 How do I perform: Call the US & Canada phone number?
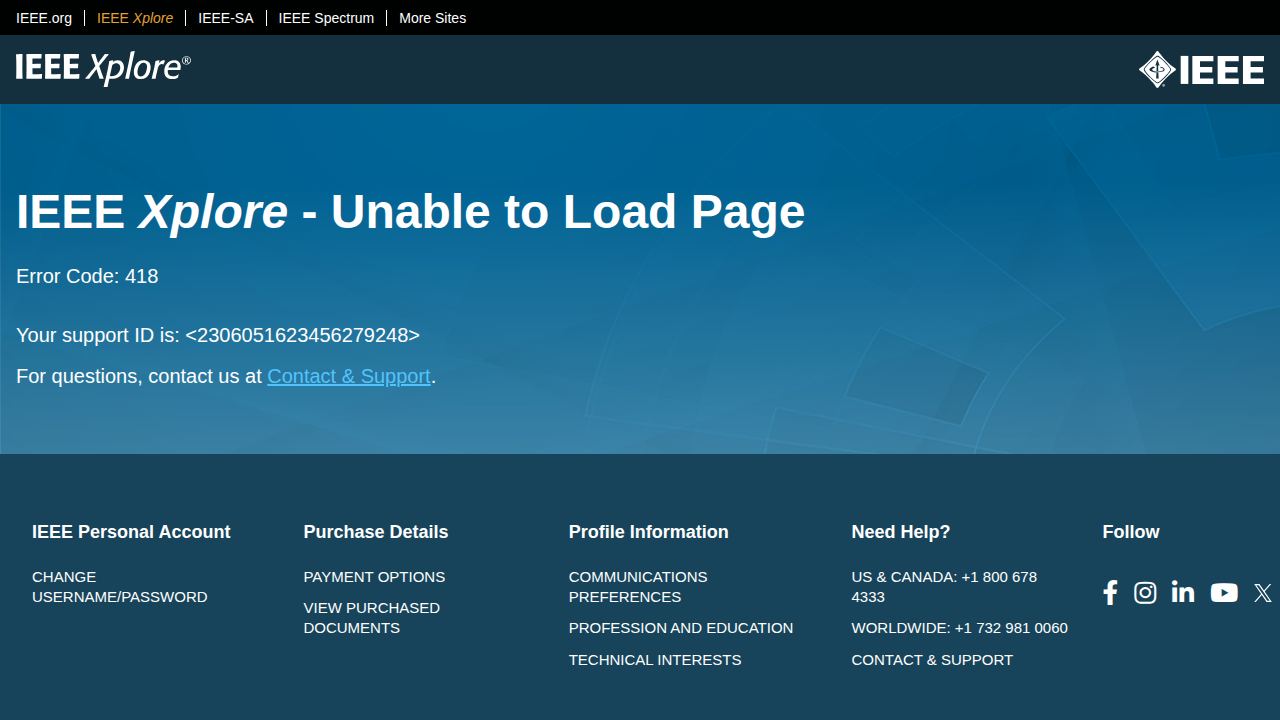point(944,587)
